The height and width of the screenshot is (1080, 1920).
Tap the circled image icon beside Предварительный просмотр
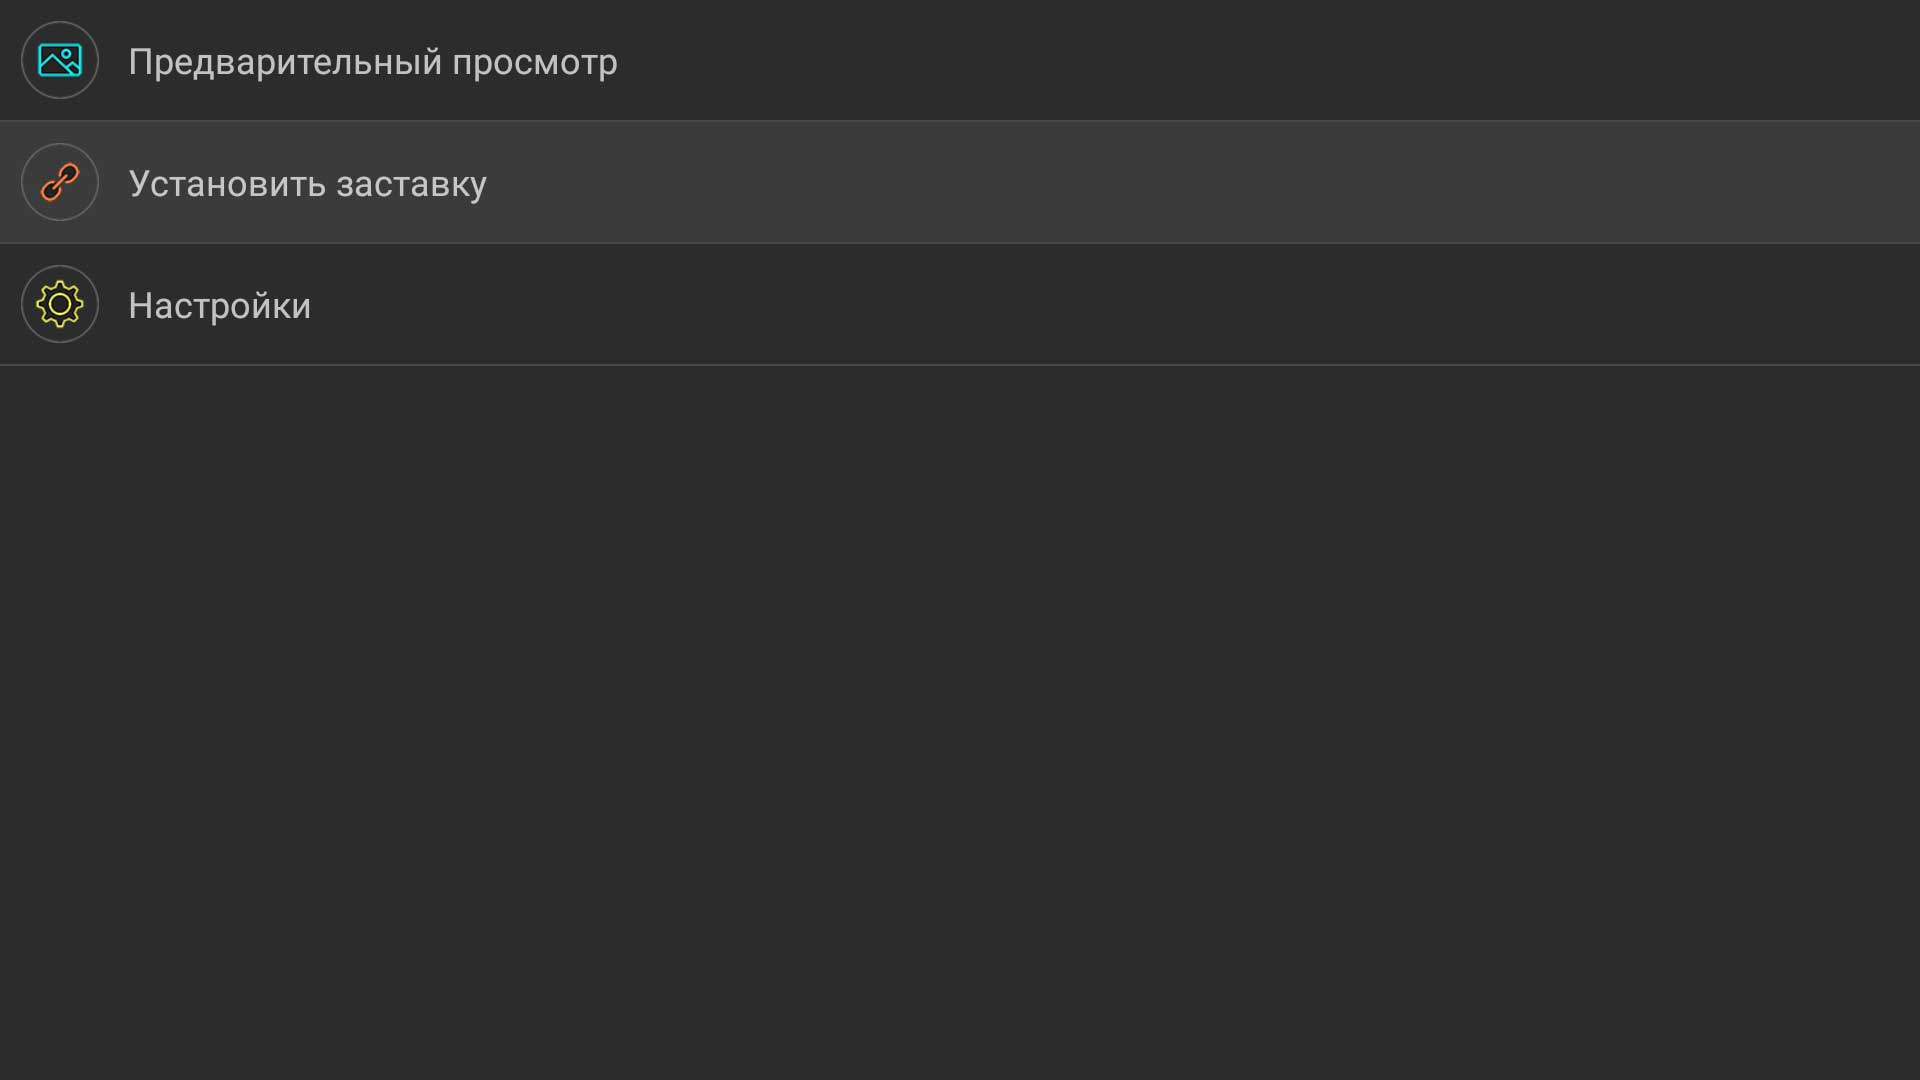pyautogui.click(x=60, y=60)
